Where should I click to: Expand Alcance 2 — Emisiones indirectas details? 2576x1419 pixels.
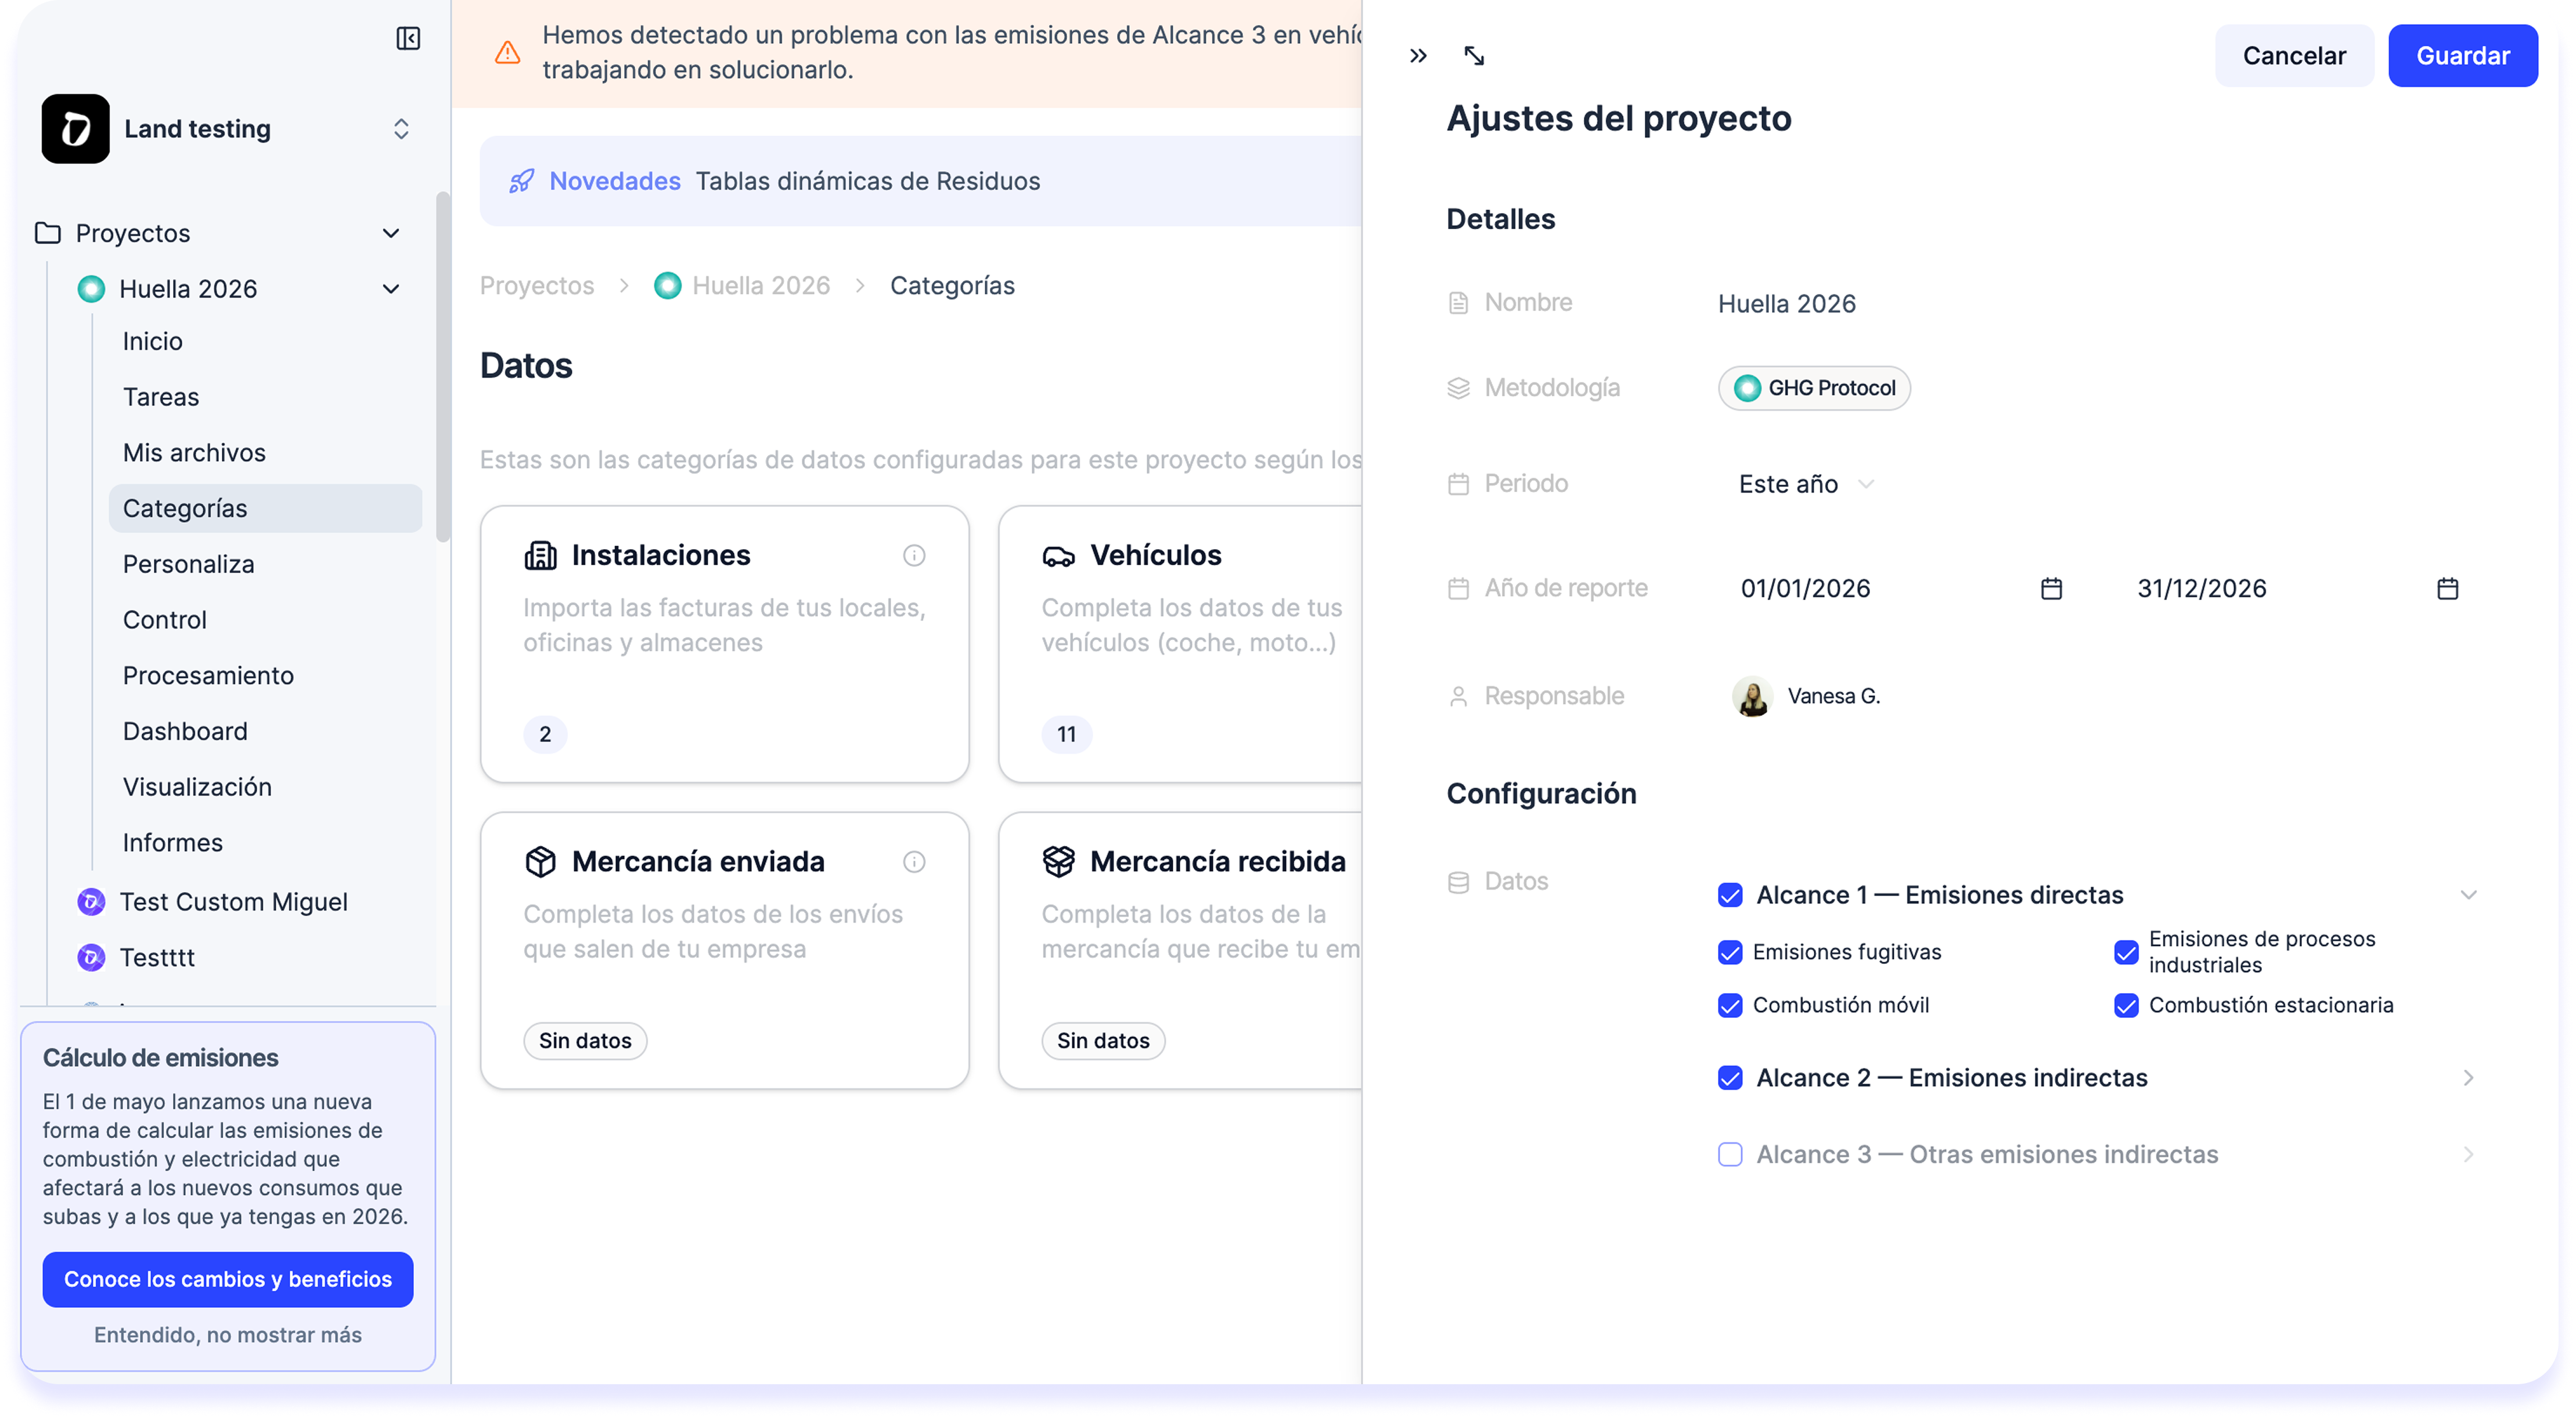pos(2468,1078)
